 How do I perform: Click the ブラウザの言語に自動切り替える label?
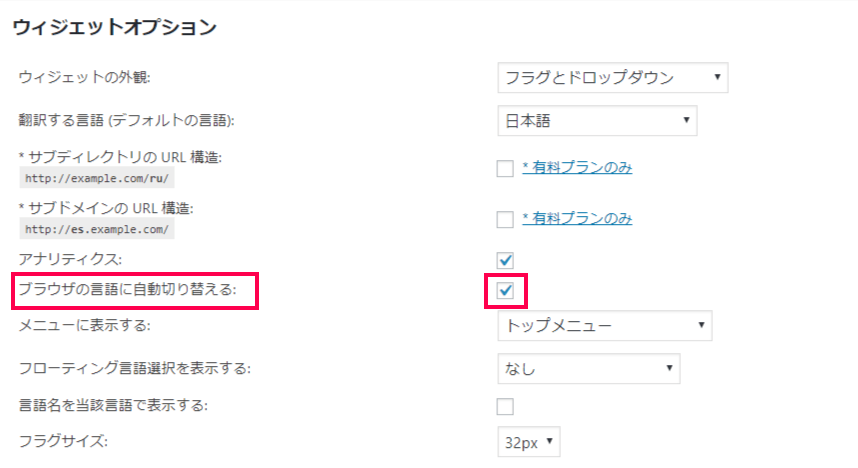pos(127,289)
